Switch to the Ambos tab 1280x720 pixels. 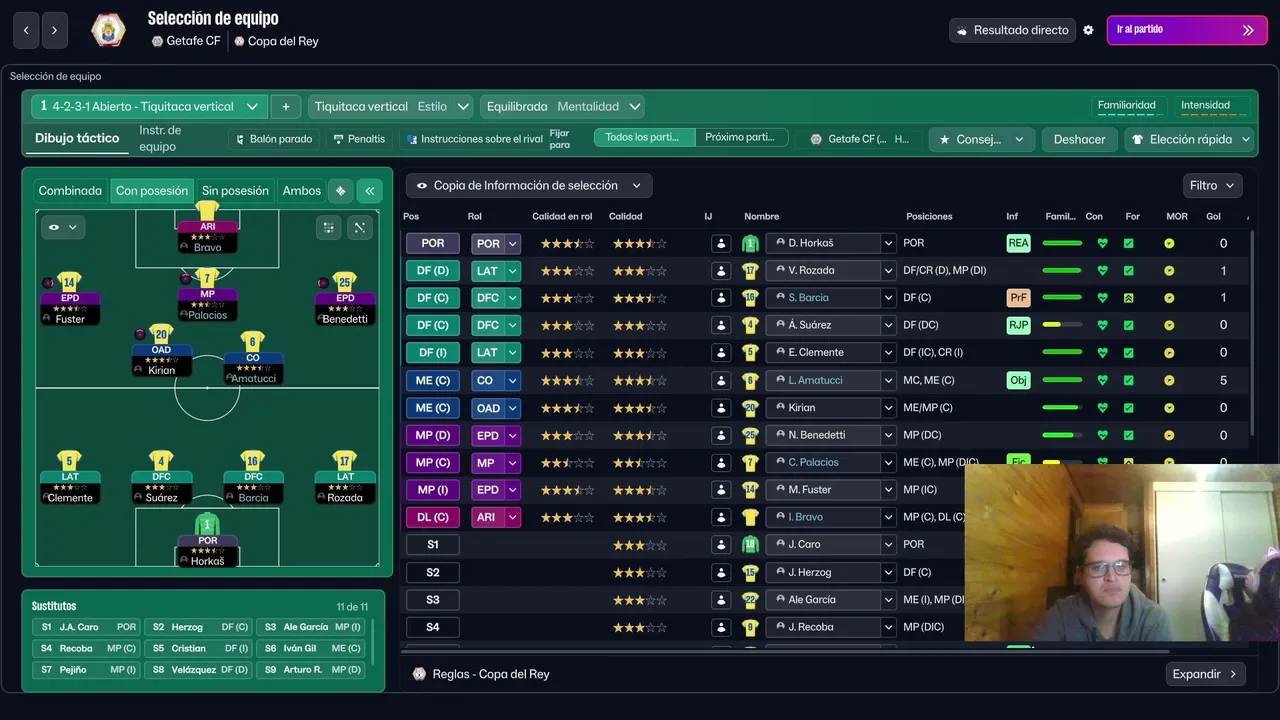(x=302, y=191)
